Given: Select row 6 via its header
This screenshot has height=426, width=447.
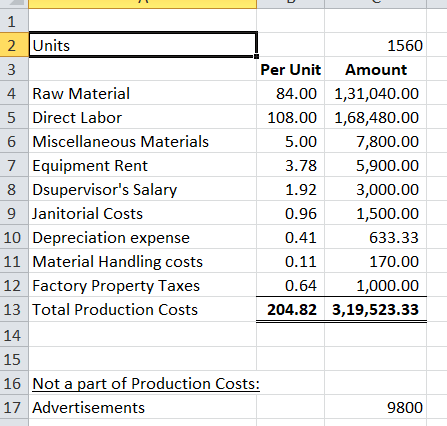Looking at the screenshot, I should (x=14, y=141).
